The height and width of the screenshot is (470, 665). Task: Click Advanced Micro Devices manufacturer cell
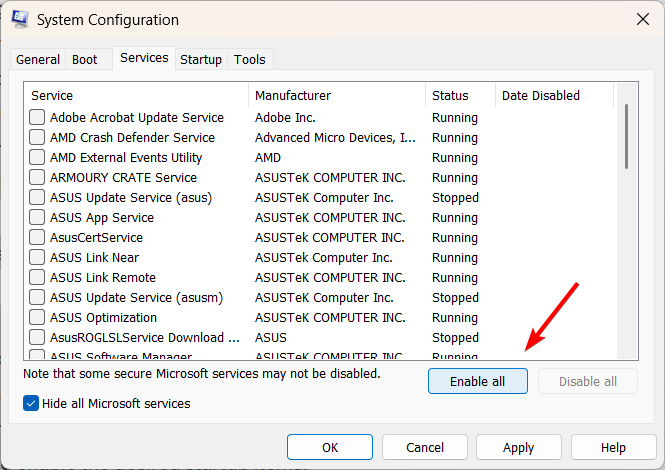[x=335, y=137]
